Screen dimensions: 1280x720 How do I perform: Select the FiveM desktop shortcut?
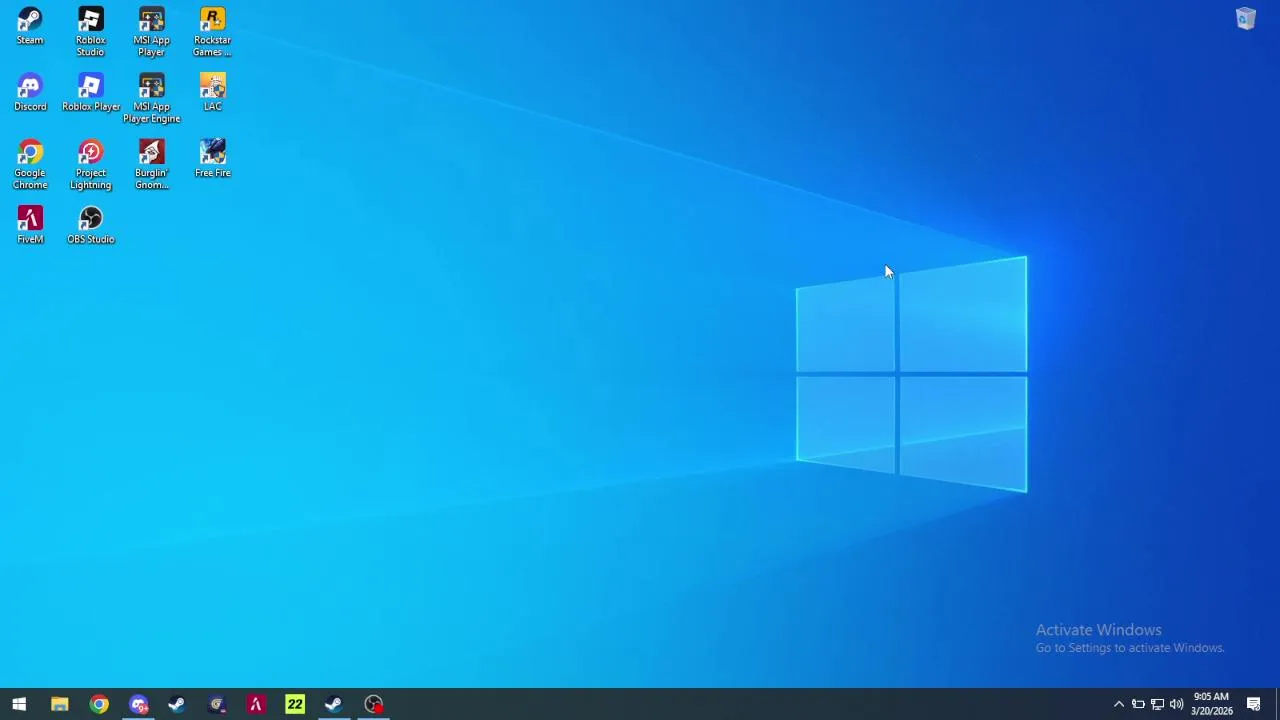click(30, 225)
